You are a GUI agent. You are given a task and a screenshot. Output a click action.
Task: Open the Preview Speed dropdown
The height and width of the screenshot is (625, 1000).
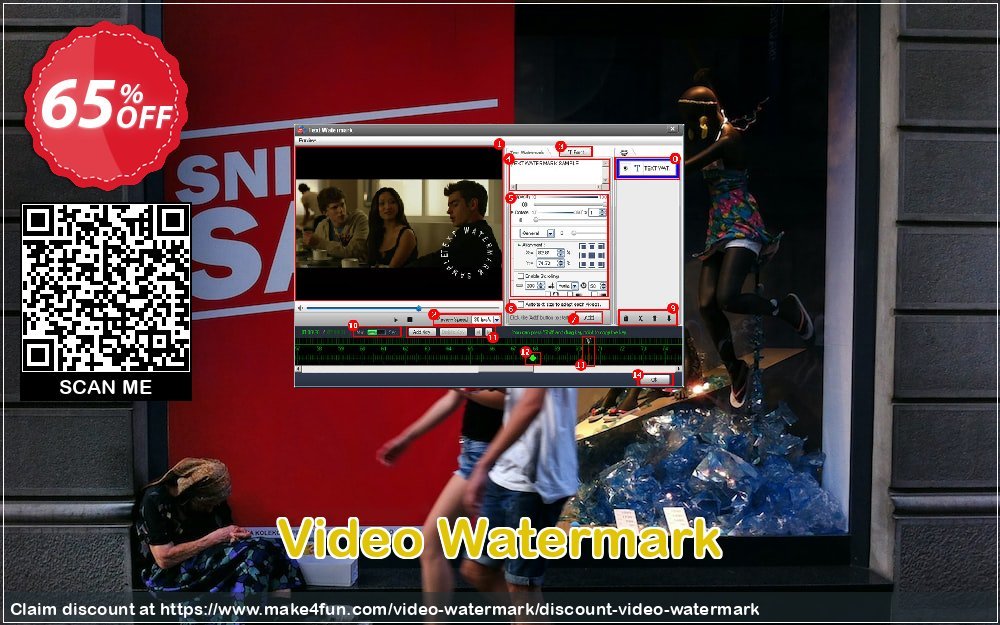487,320
